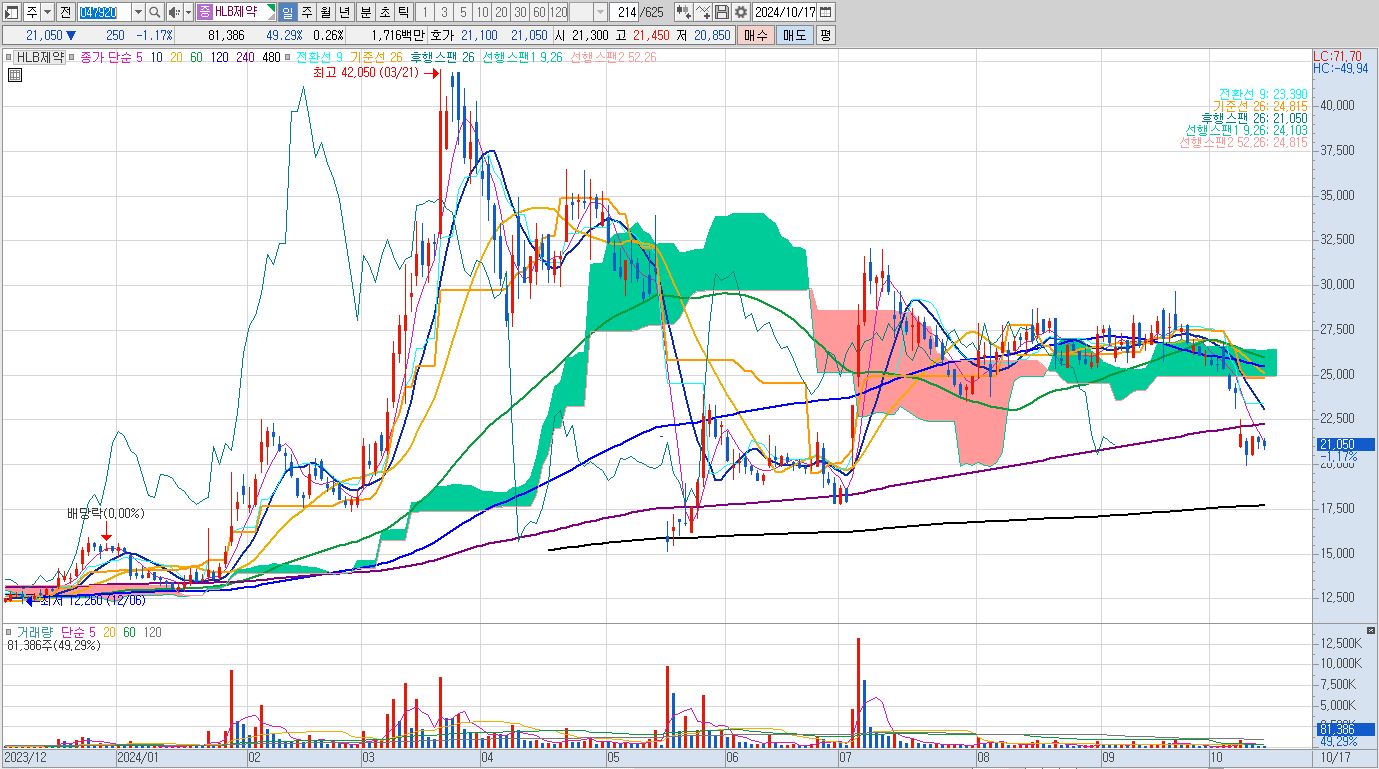1379x769 pixels.
Task: Select the 분 minute chart period
Action: click(364, 12)
